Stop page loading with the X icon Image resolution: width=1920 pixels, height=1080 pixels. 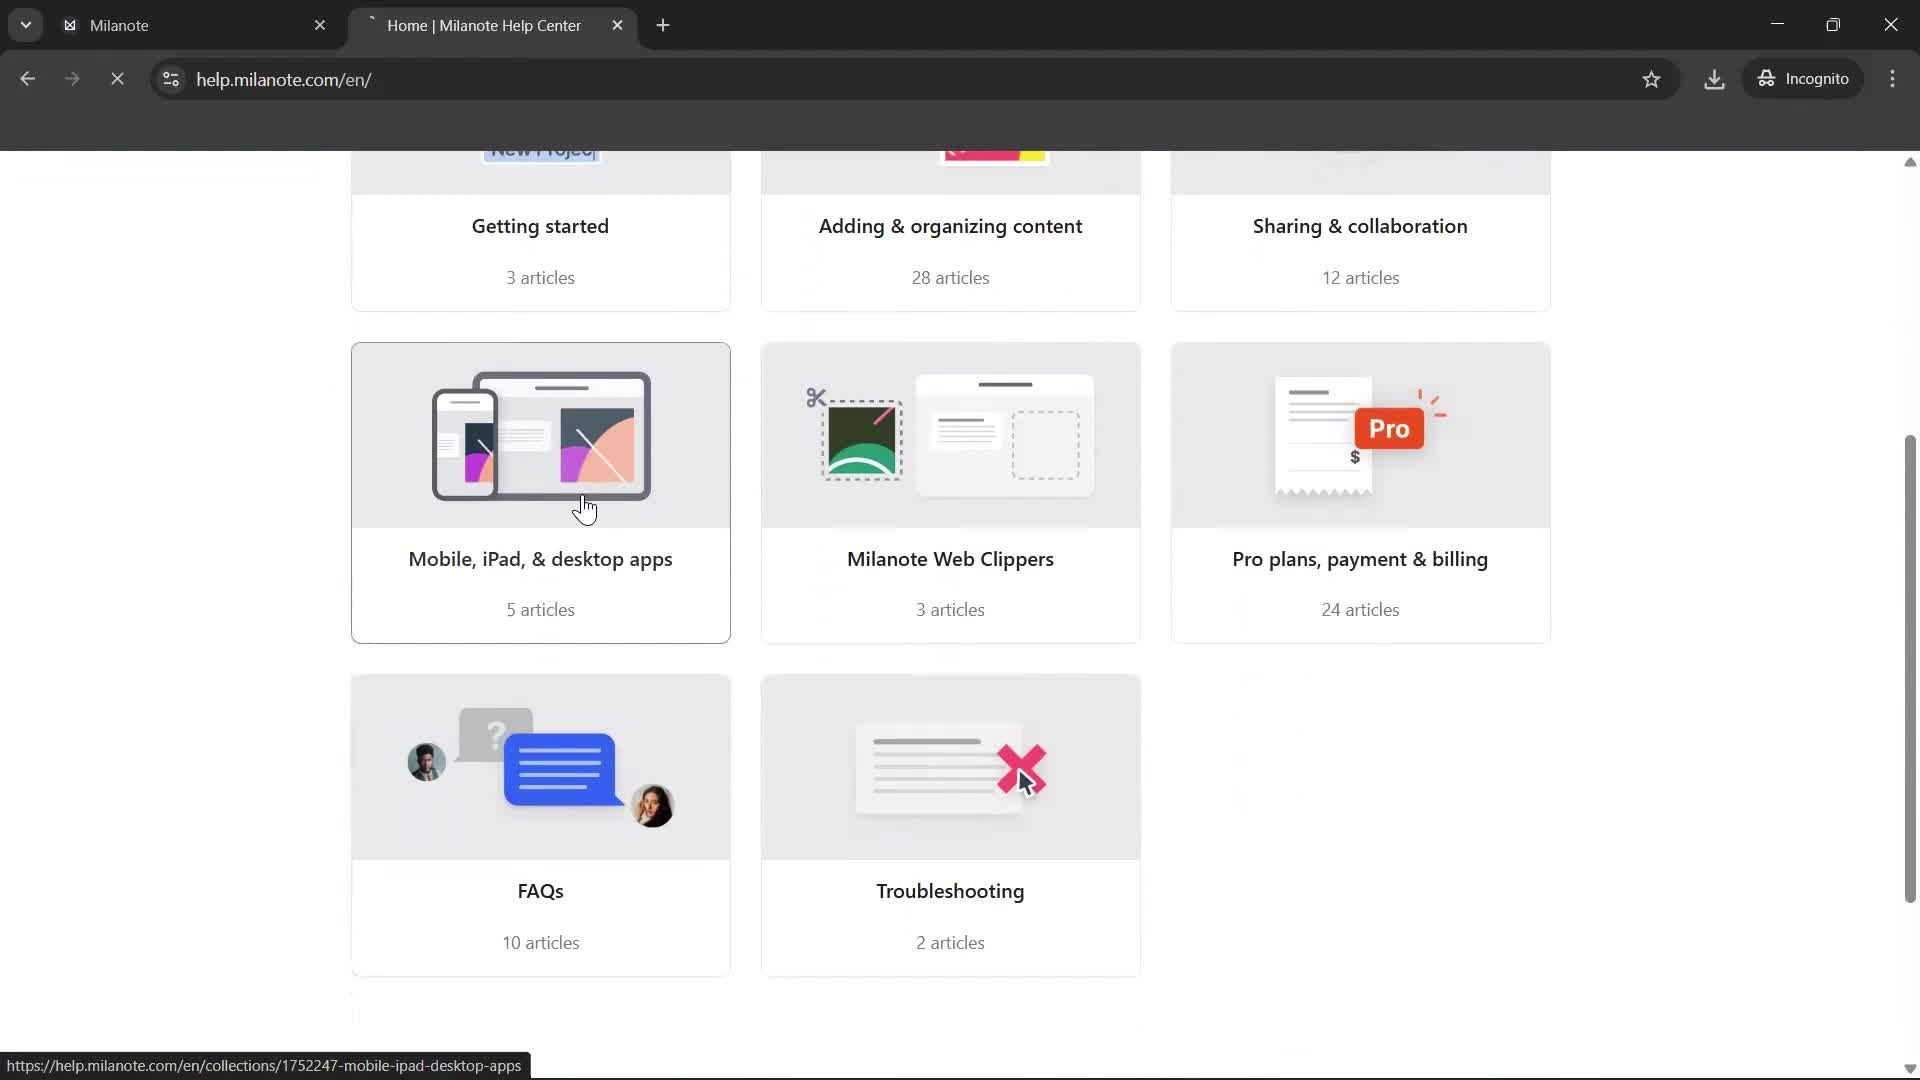click(x=117, y=79)
